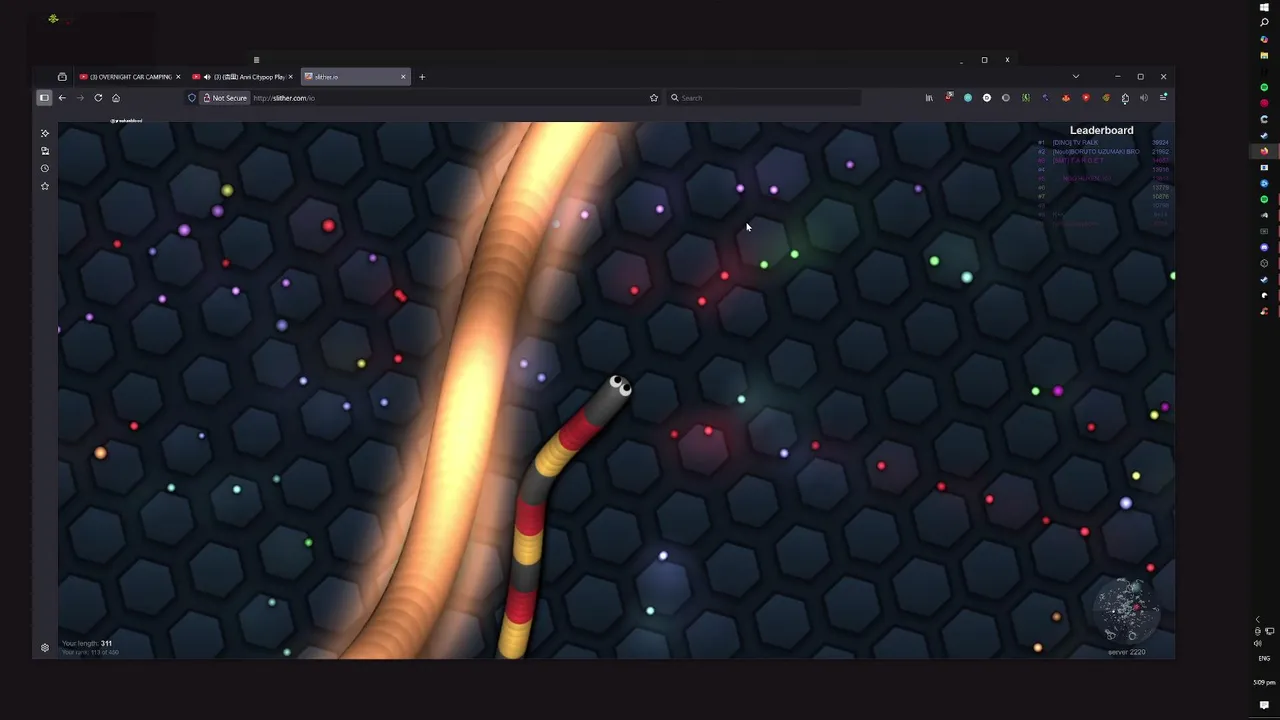
Task: Click the red play-button extension icon
Action: coord(1086,98)
